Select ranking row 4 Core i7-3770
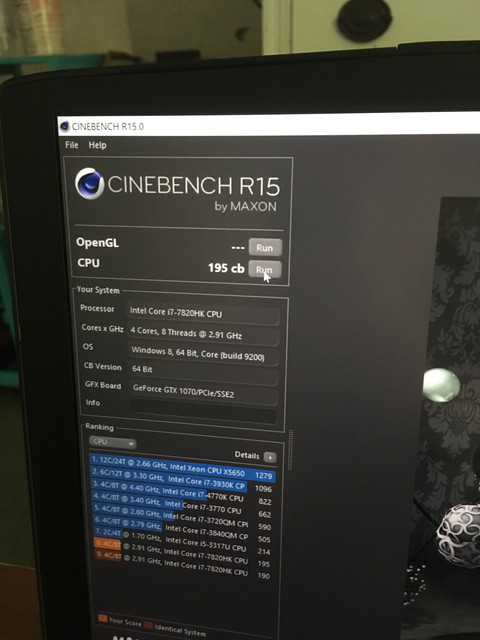 pyautogui.click(x=182, y=507)
